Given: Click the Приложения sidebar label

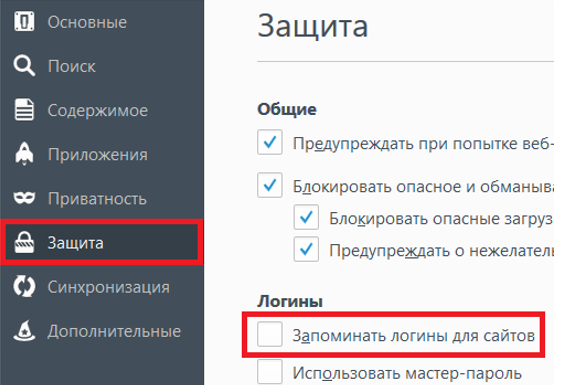Looking at the screenshot, I should (x=98, y=155).
